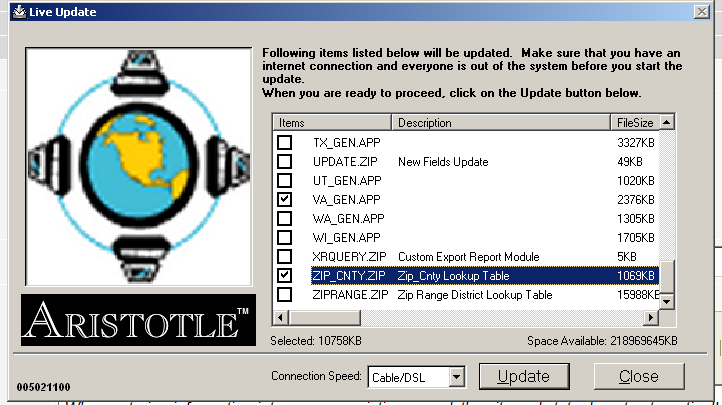
Task: Open the Connection Speed dropdown arrow
Action: (456, 377)
